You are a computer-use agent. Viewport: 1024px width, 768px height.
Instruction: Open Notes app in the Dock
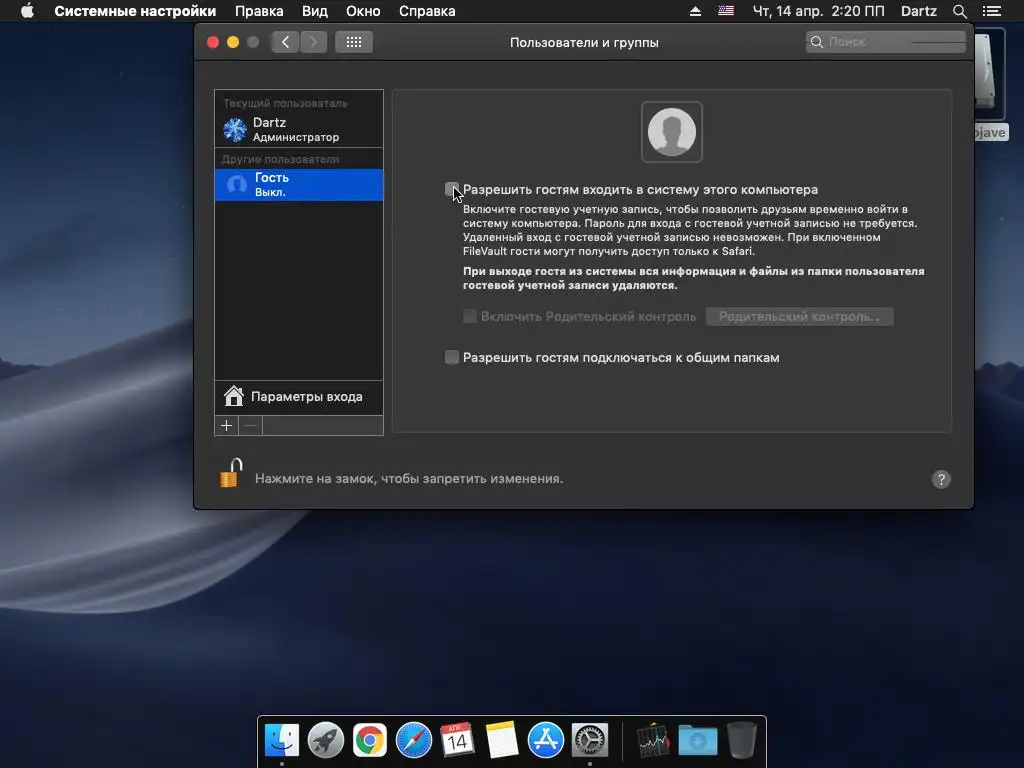(x=502, y=740)
